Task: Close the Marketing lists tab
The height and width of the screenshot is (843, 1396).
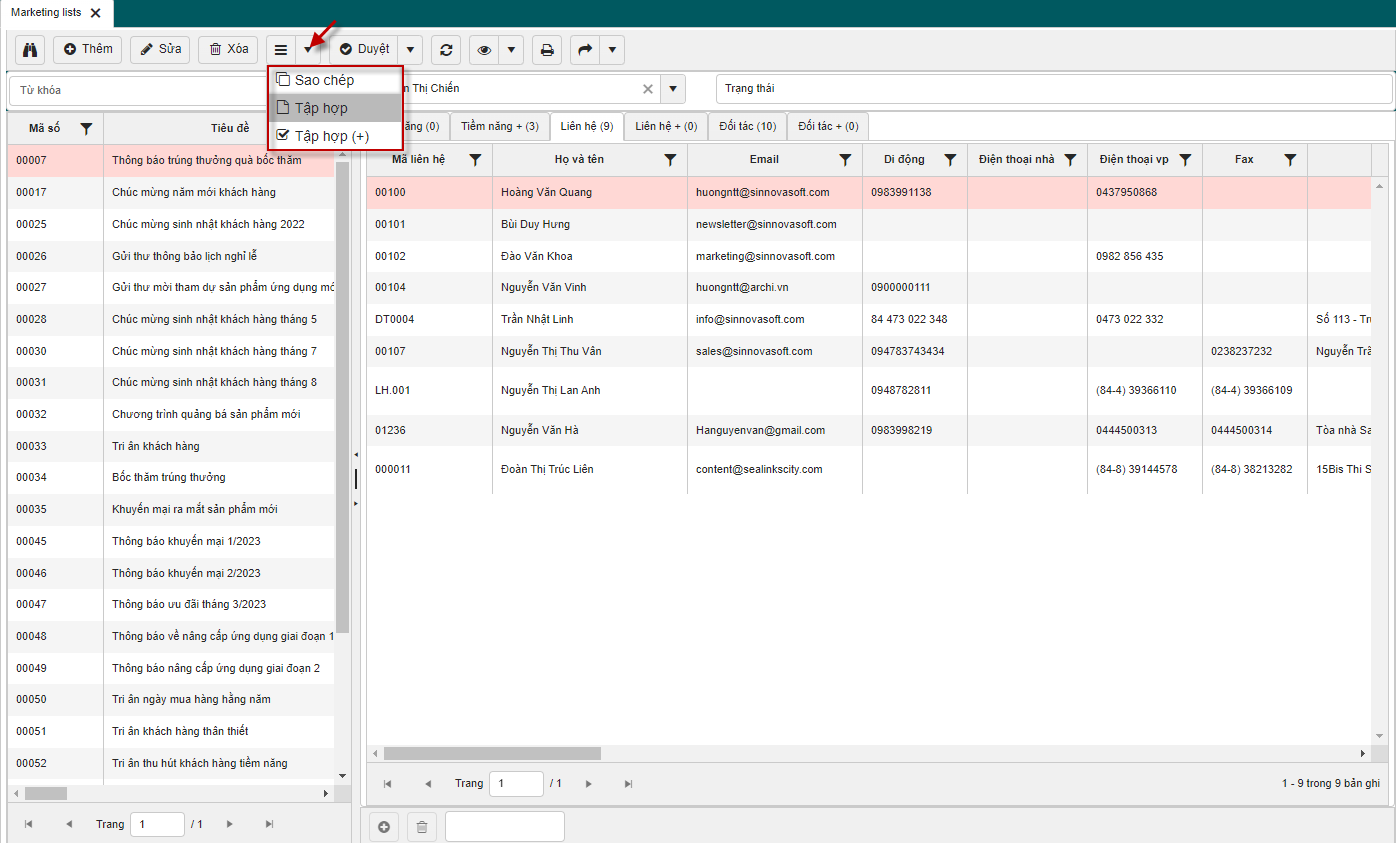Action: coord(95,13)
